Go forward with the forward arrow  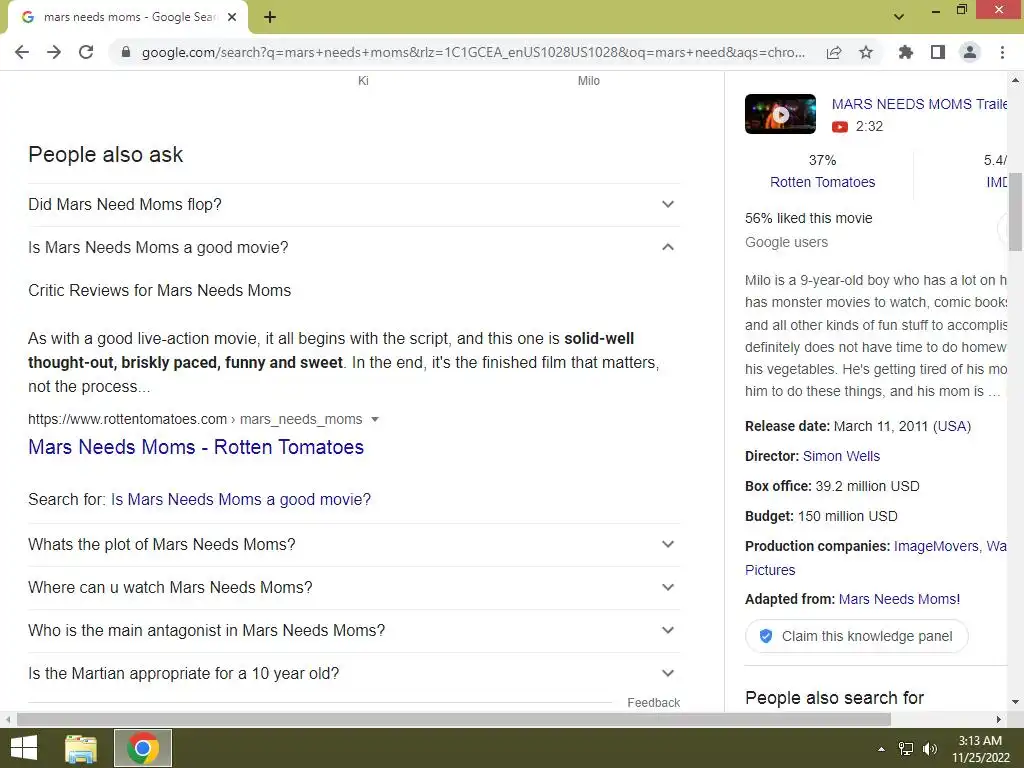point(54,52)
